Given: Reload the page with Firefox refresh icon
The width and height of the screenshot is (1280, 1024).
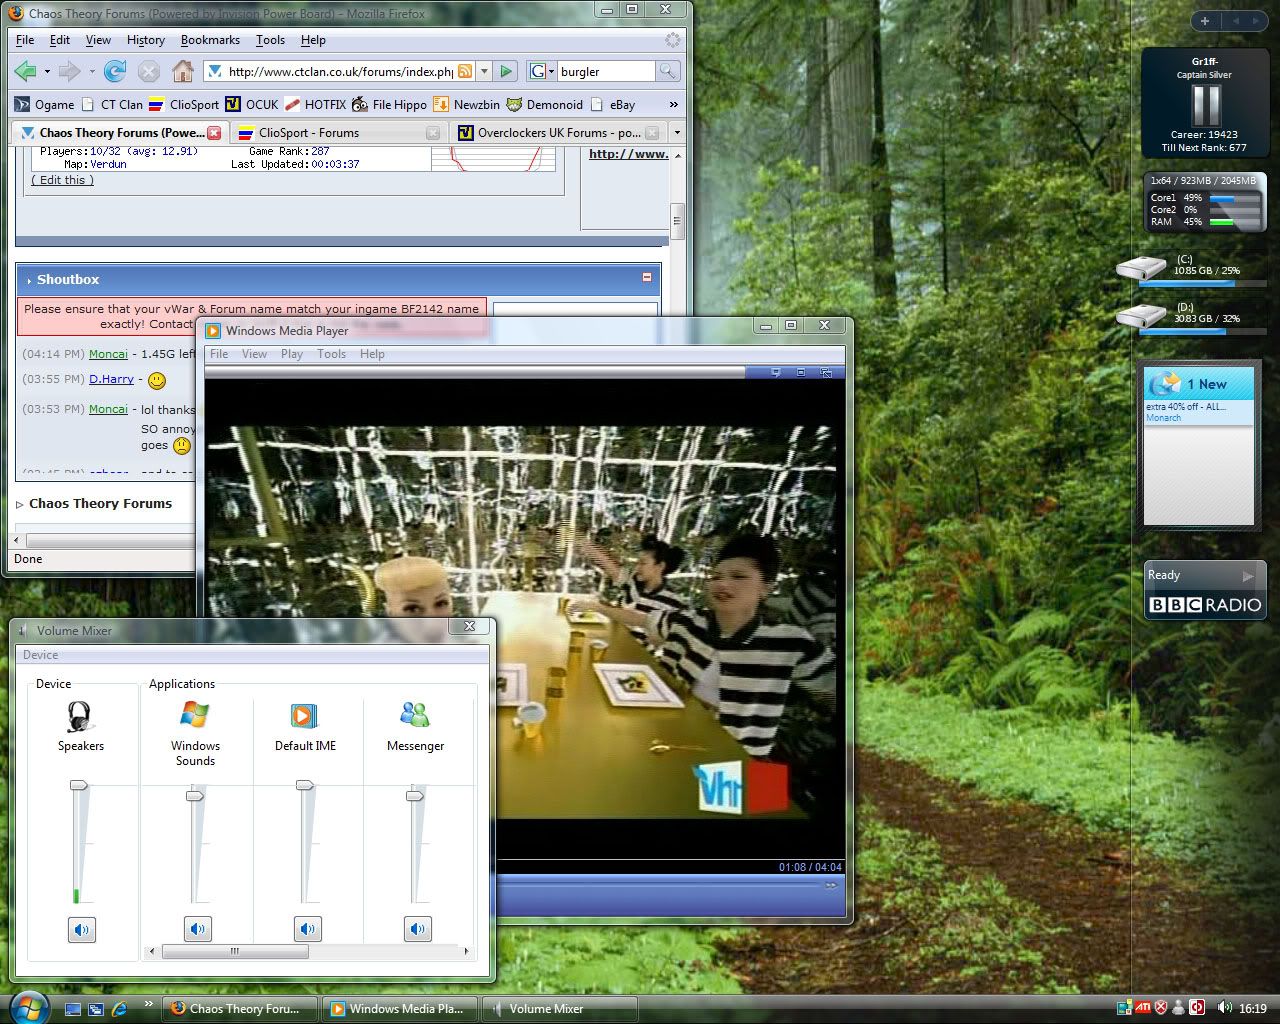Looking at the screenshot, I should tap(115, 71).
